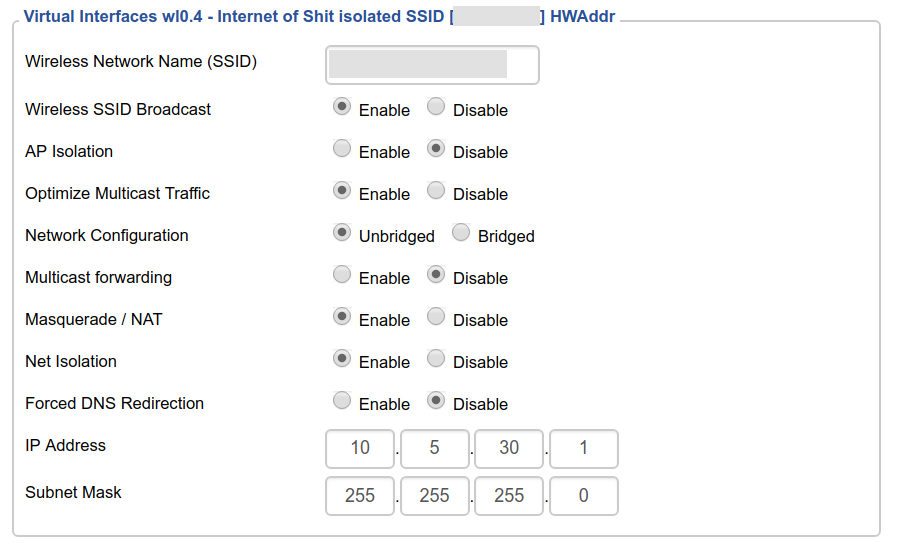Disable Net Isolation option
This screenshot has width=898, height=549.
(436, 359)
